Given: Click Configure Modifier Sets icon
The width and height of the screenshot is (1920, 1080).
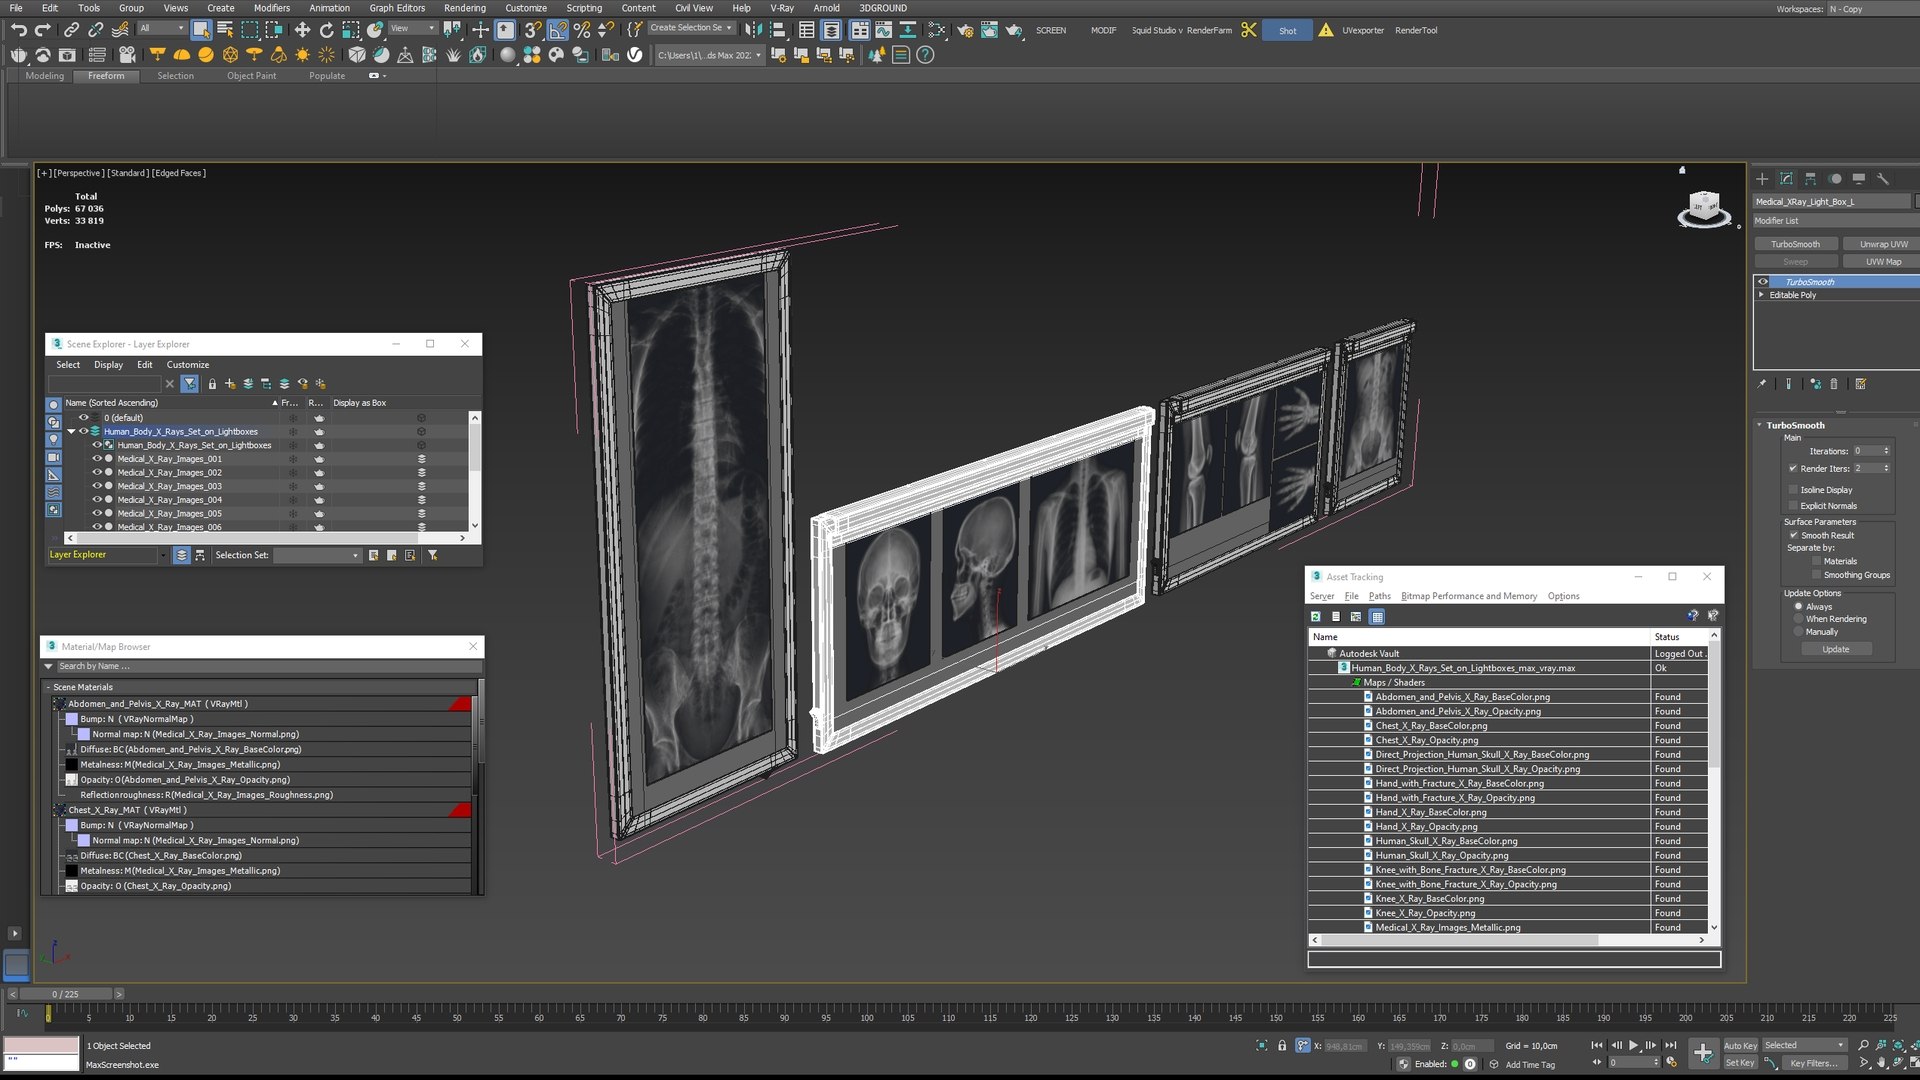Looking at the screenshot, I should [1860, 384].
